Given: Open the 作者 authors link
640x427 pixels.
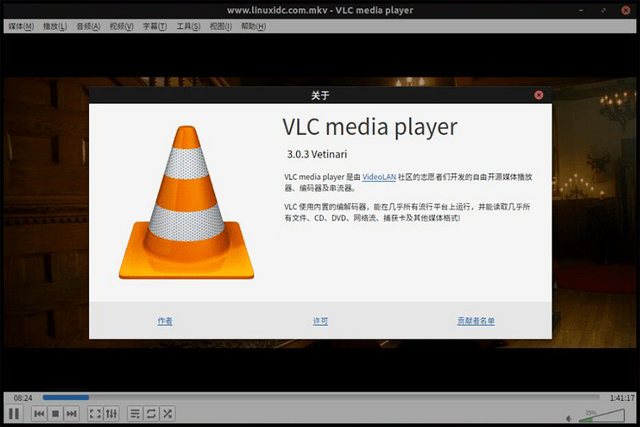Looking at the screenshot, I should tap(165, 321).
